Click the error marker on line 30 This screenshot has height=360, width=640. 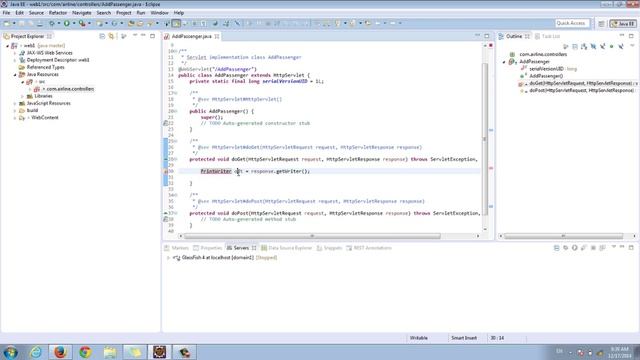tap(166, 171)
